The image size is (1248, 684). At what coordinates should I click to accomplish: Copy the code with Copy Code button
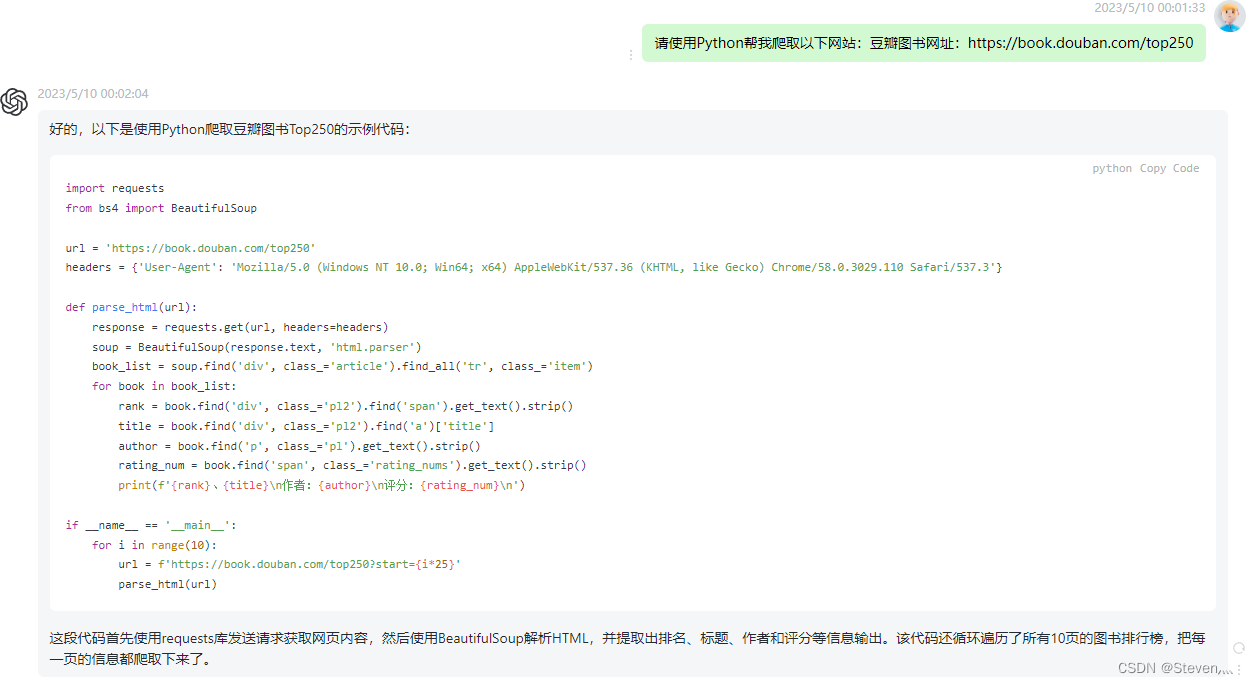pos(1169,168)
